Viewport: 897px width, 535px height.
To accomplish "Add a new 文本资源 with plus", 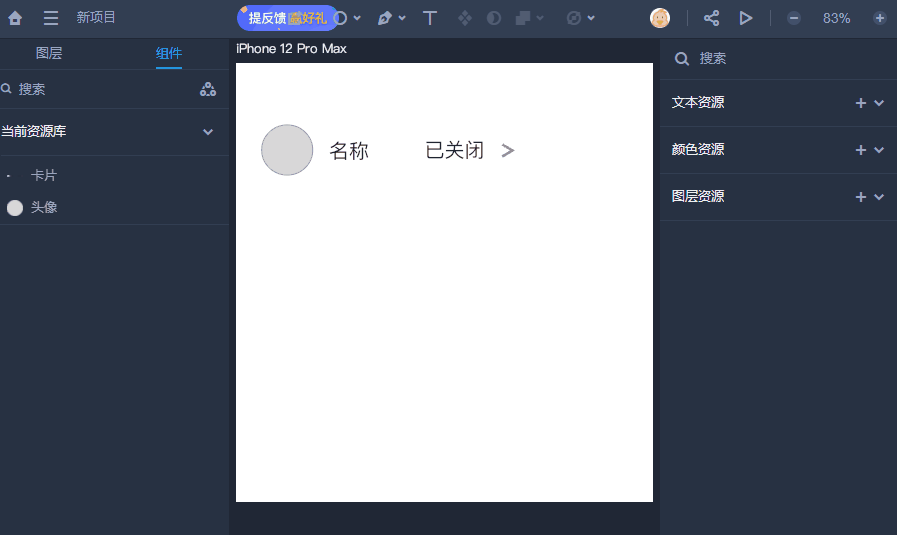I will pos(860,103).
